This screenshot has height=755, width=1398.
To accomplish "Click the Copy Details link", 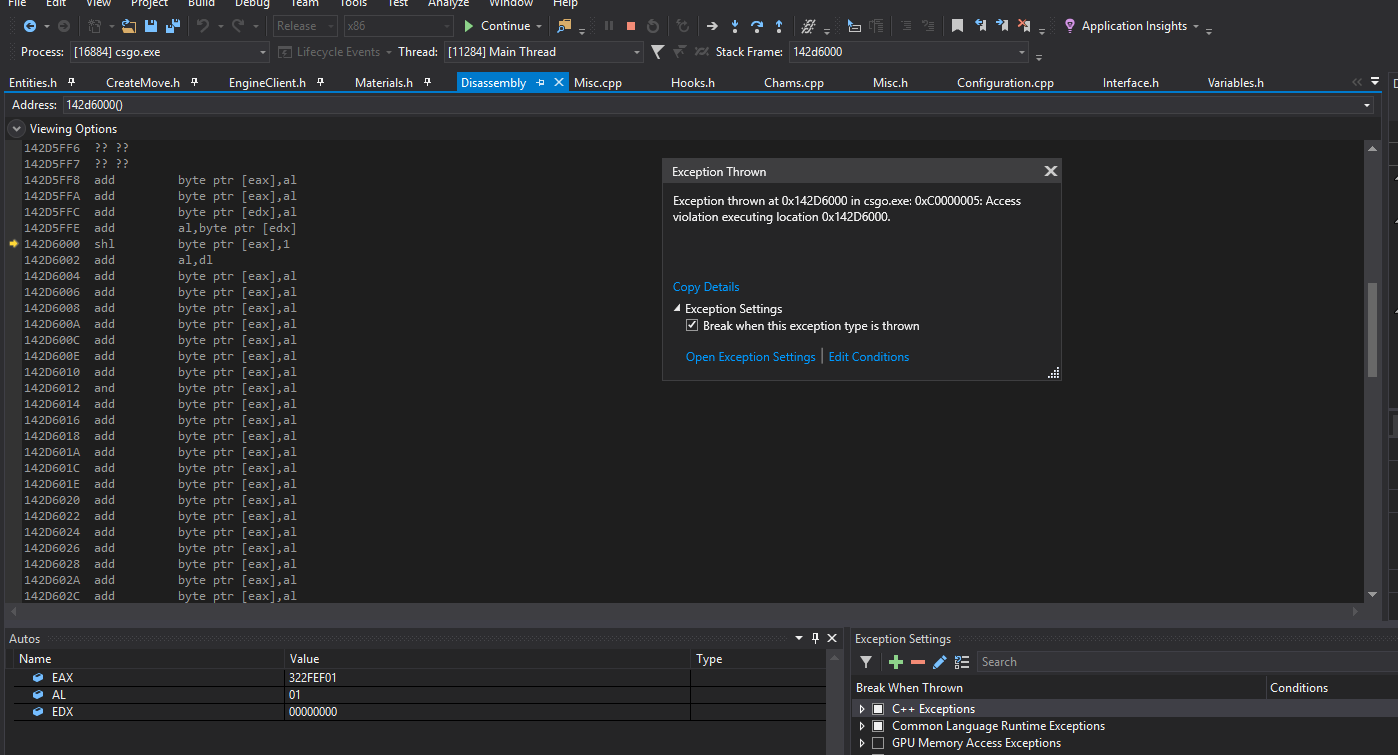I will pyautogui.click(x=706, y=287).
